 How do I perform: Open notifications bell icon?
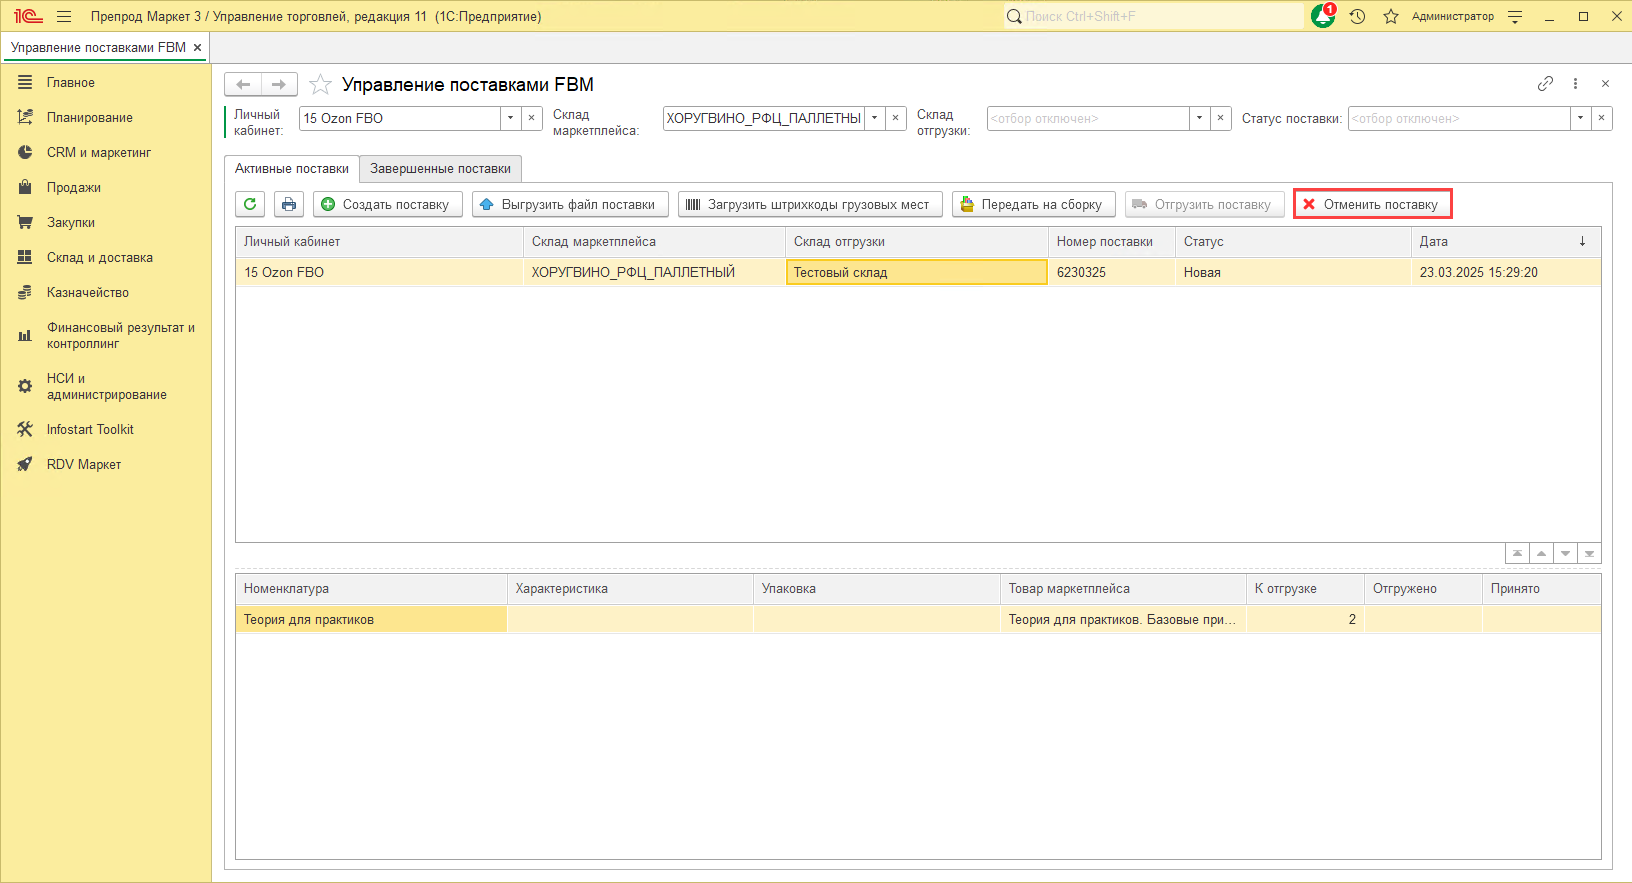[1323, 16]
